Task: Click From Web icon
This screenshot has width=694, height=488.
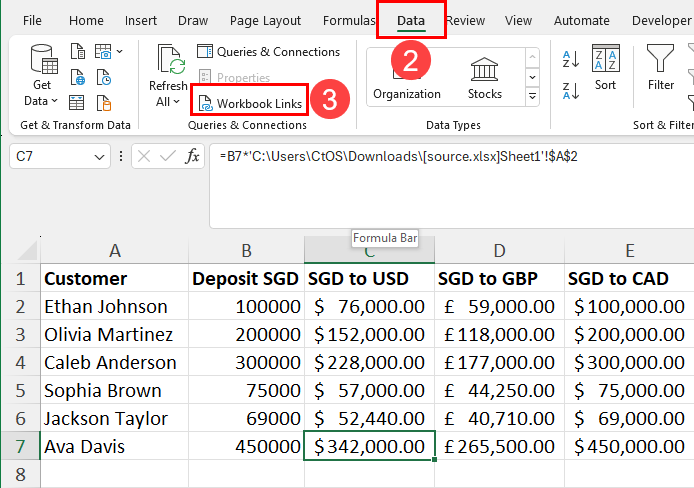Action: point(77,77)
